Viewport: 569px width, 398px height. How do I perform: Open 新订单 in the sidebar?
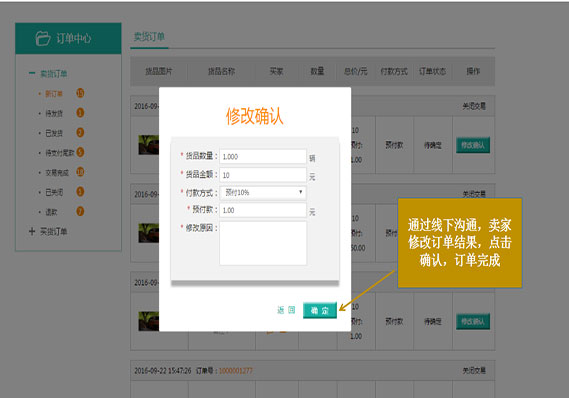tap(54, 94)
